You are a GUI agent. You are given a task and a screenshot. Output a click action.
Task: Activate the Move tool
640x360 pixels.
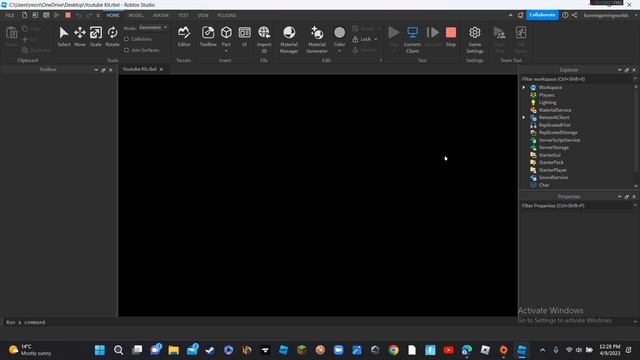tap(80, 36)
